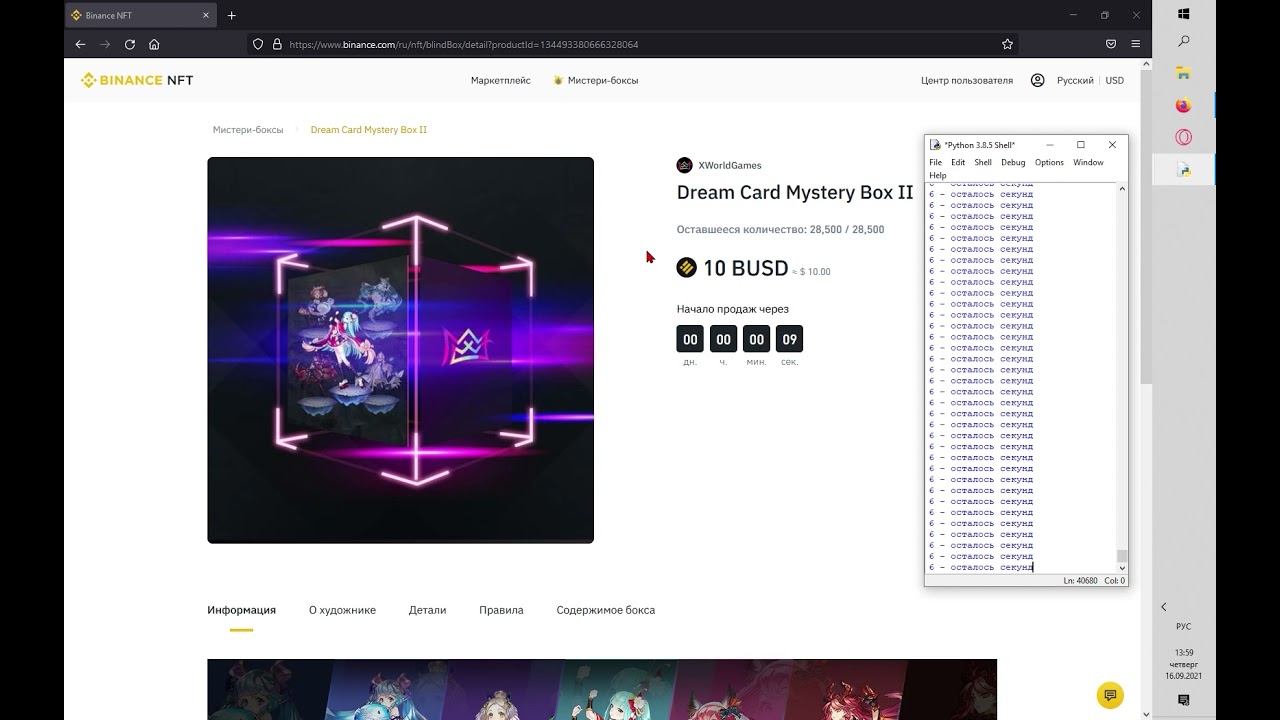Open the Options menu in Python Shell
The height and width of the screenshot is (720, 1280).
[x=1049, y=162]
